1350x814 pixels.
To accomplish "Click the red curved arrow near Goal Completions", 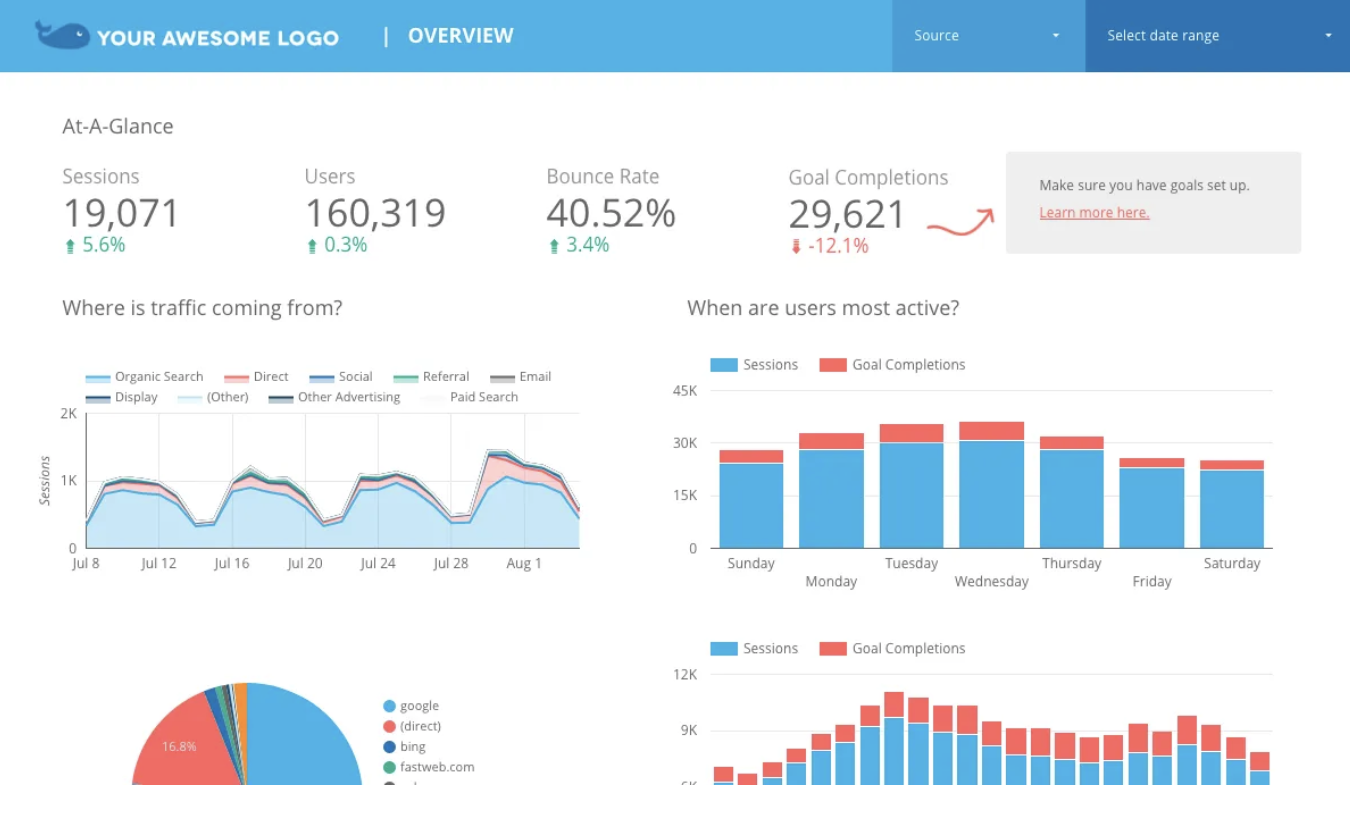I will click(x=960, y=222).
